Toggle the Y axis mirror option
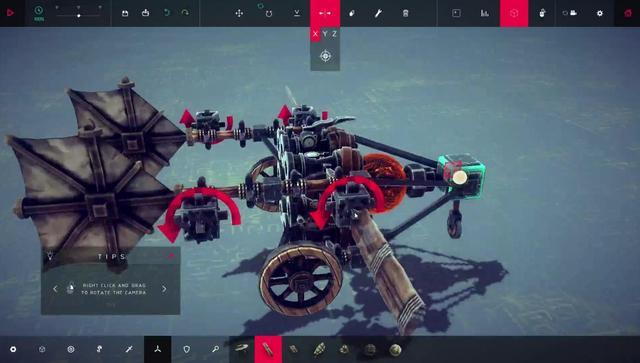Viewport: 640px width, 363px height. (x=325, y=34)
